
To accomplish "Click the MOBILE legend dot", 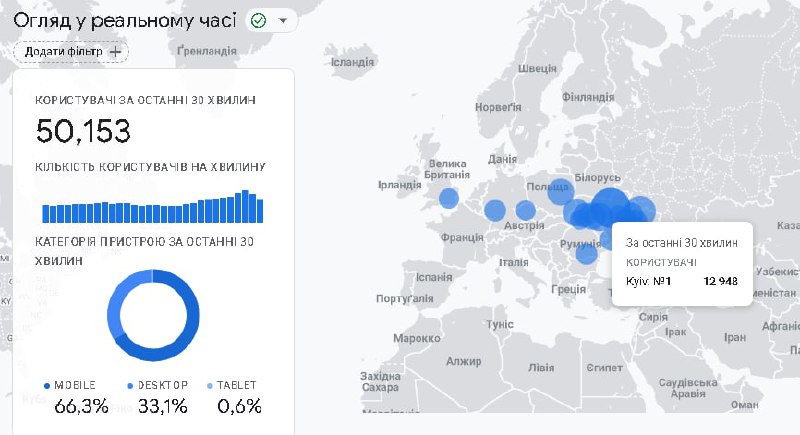I will tap(47, 385).
